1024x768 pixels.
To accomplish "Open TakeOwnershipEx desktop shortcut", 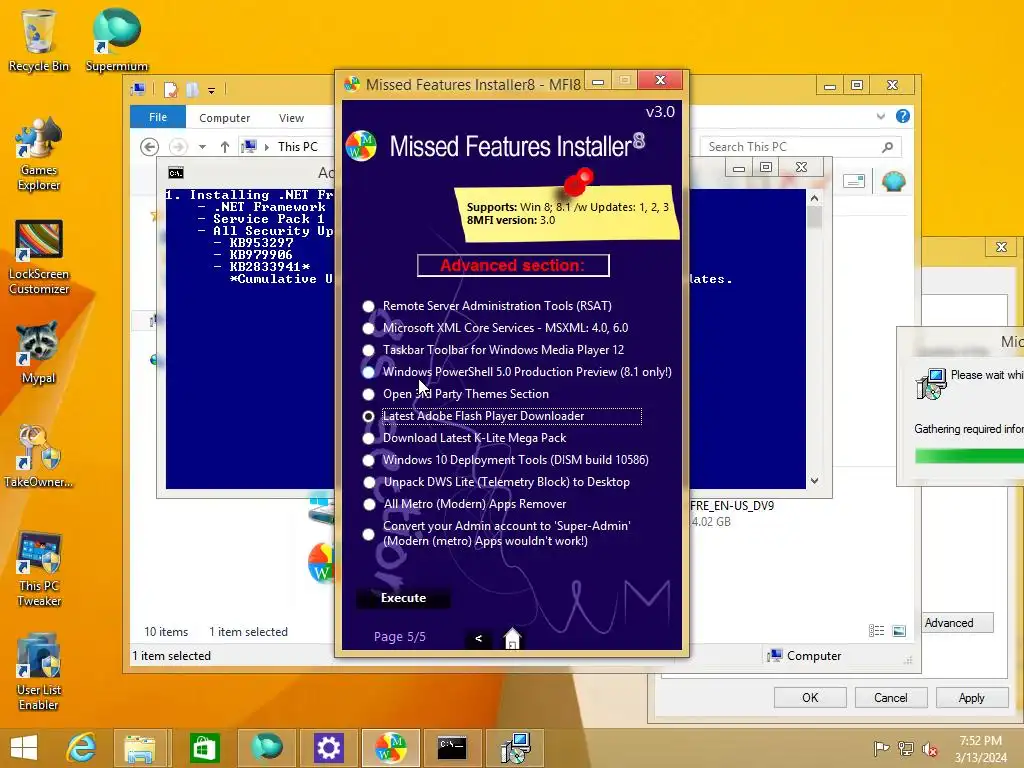I will click(x=39, y=456).
